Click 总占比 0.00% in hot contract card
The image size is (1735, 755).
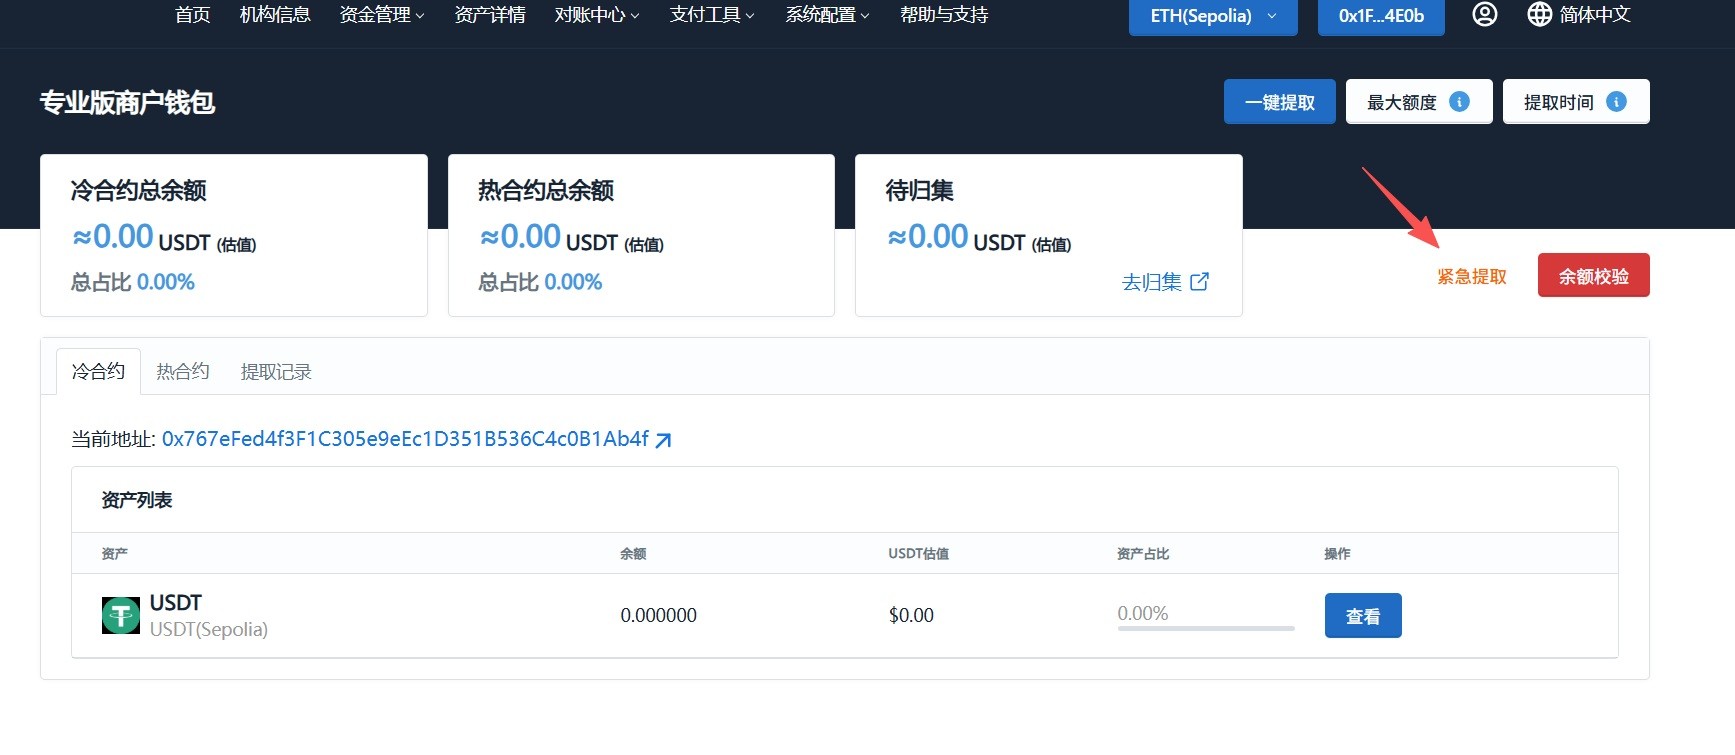point(540,282)
